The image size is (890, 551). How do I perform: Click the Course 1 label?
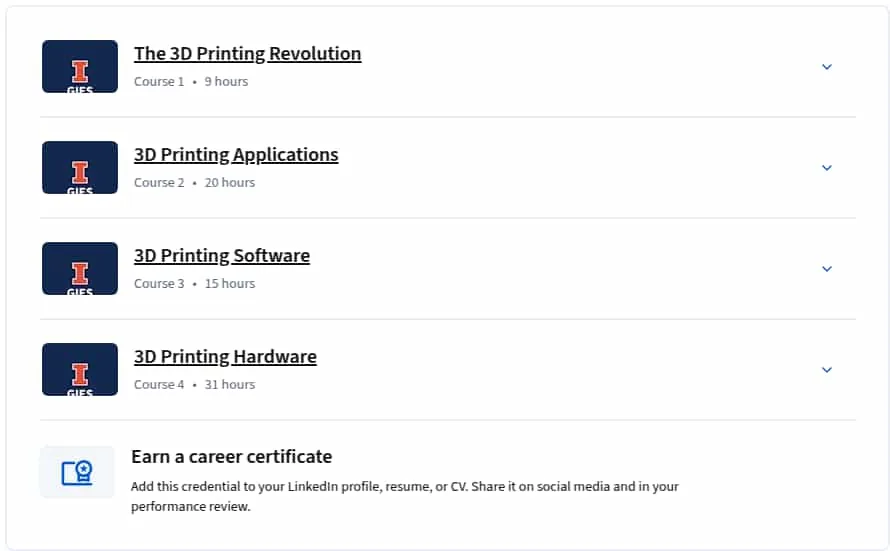159,82
